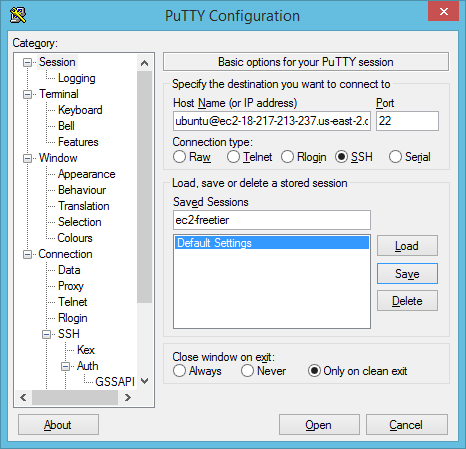Screen dimensions: 466x449
Task: Select the Raw connection type
Action: point(179,157)
